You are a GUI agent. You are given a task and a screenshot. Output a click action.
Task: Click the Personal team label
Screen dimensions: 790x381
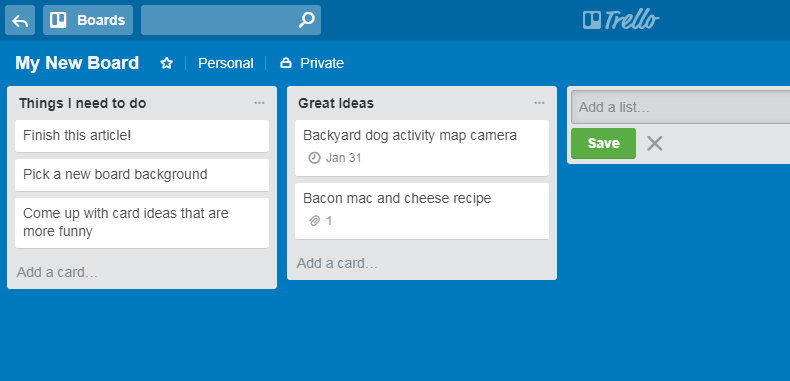coord(225,63)
